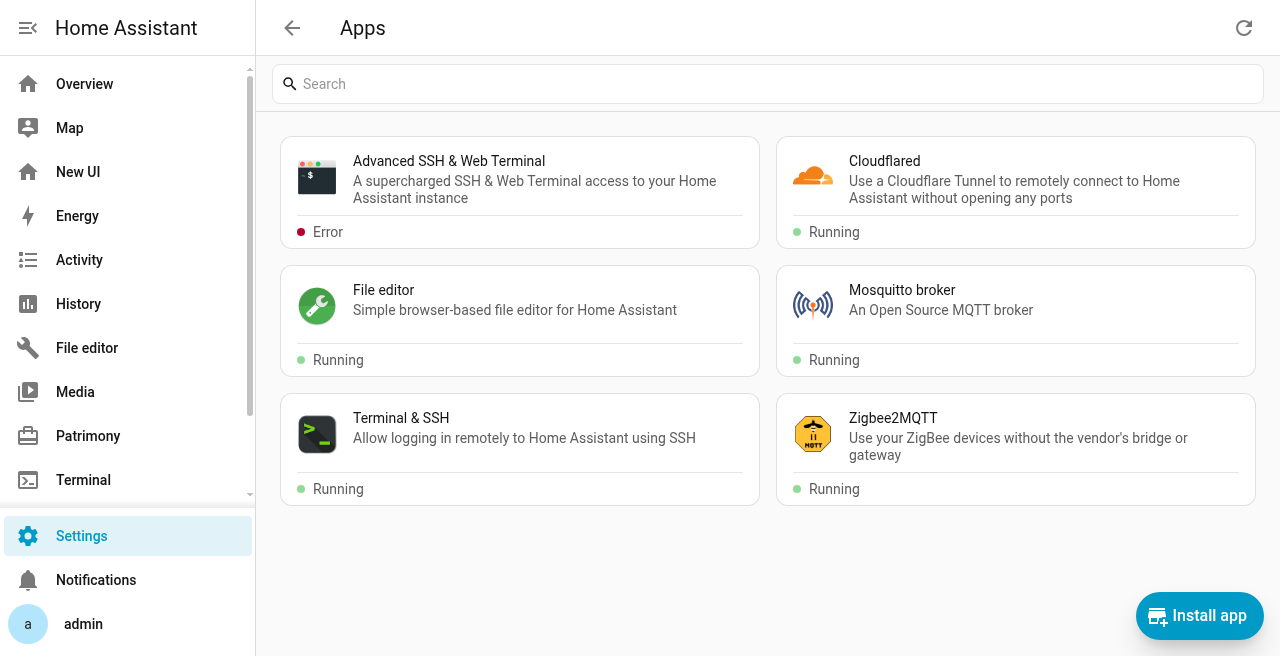The width and height of the screenshot is (1280, 656).
Task: Click the Cloudflared cloud logo
Action: pos(813,177)
